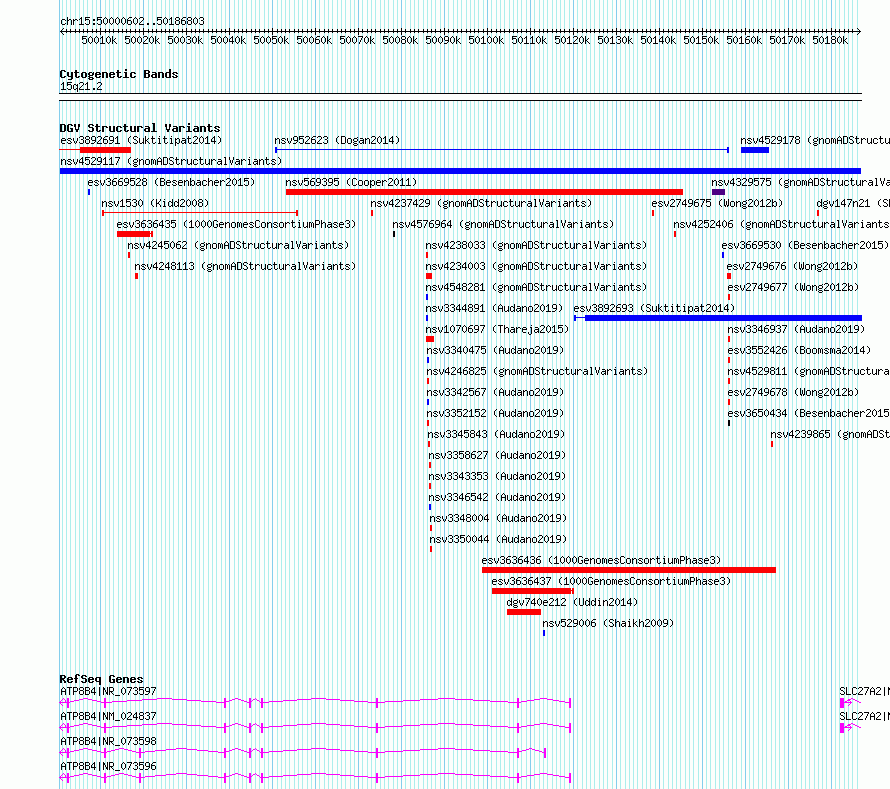Open the nsv3348004 (Audano2019) label

click(498, 518)
